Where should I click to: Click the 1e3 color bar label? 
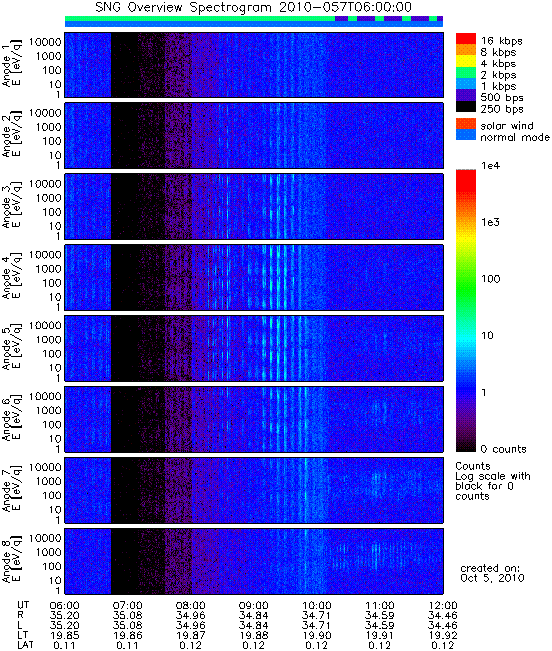[491, 223]
